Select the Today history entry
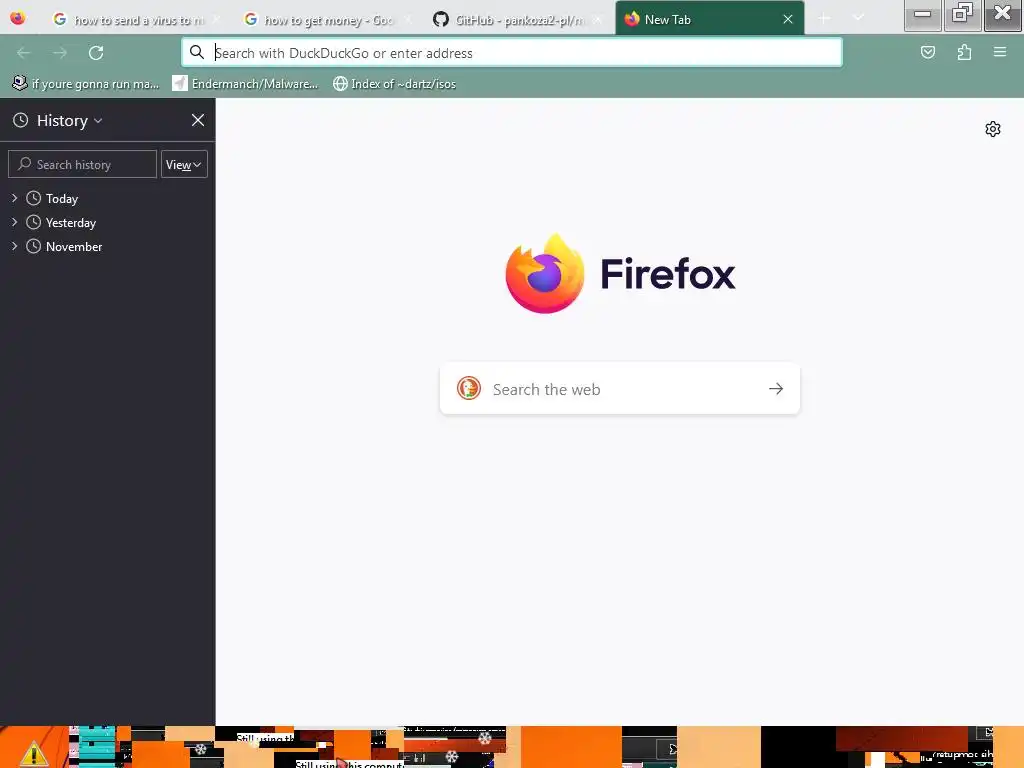Viewport: 1024px width, 768px height. click(61, 199)
